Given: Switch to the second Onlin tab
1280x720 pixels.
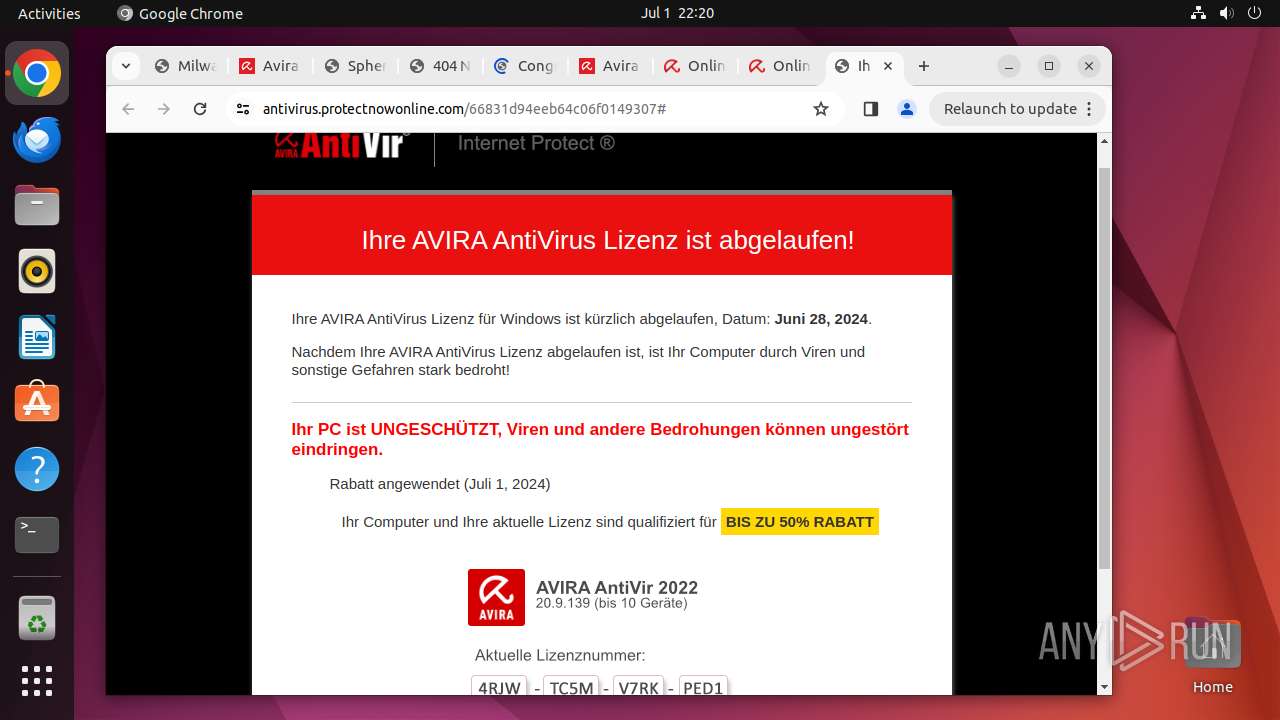Looking at the screenshot, I should (781, 66).
